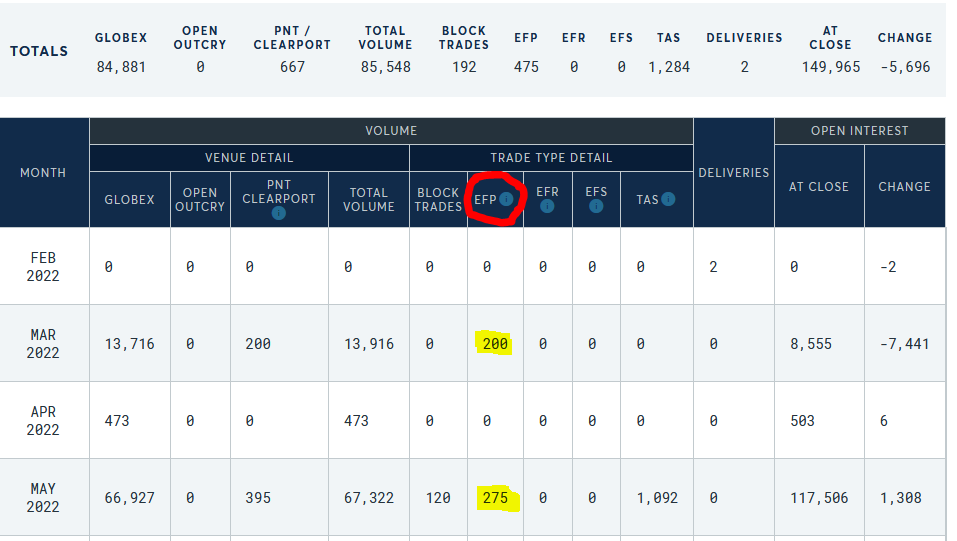Image resolution: width=957 pixels, height=541 pixels.
Task: Select the 192 block trades total
Action: (x=464, y=67)
